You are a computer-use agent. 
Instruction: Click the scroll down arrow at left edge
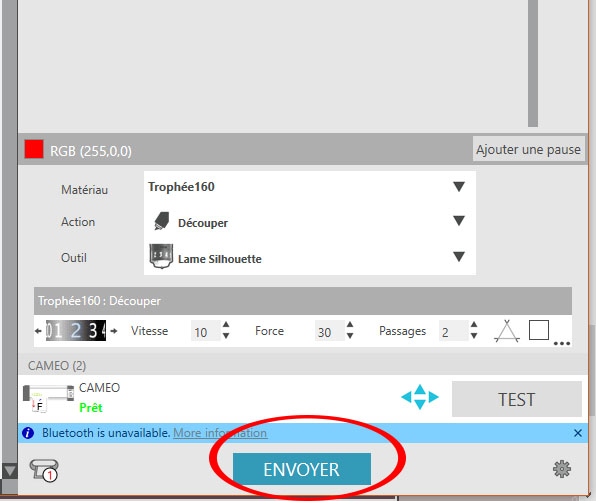(9, 471)
